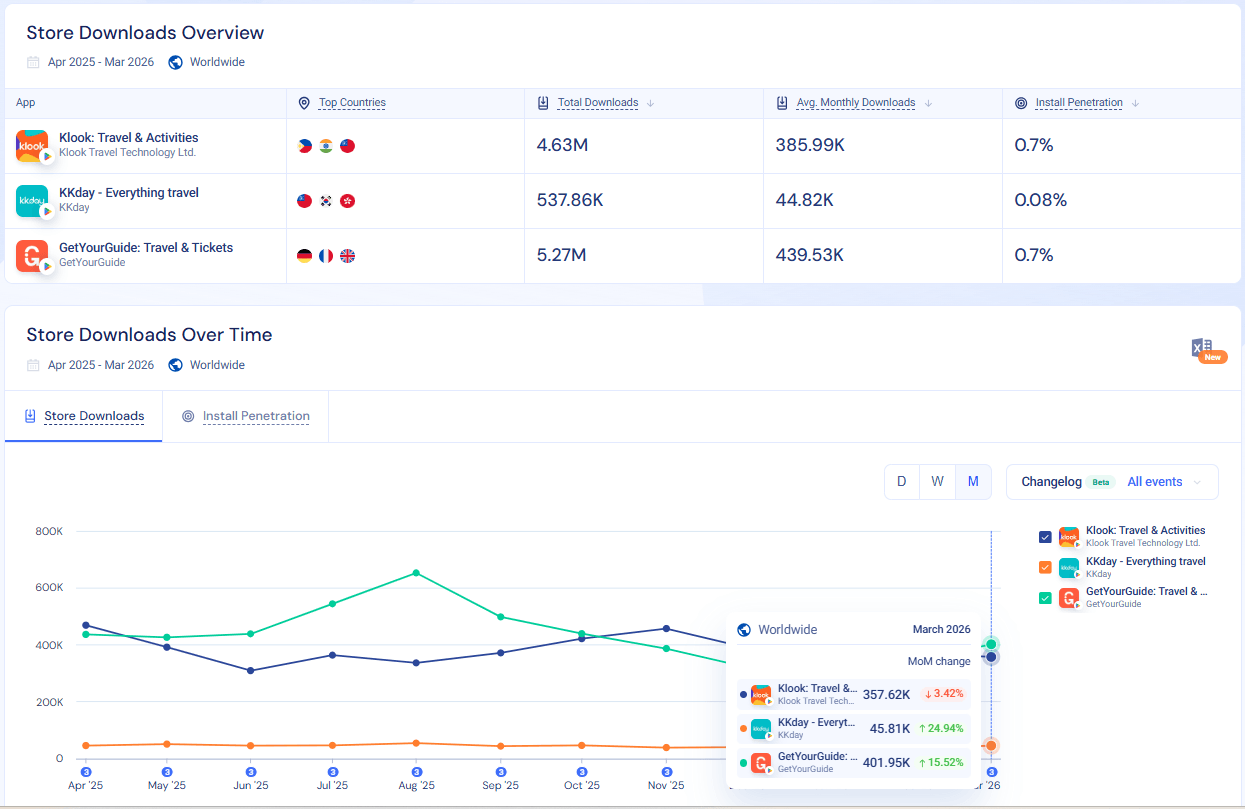1245x809 pixels.
Task: Open the changelog event marker under Nov '25
Action: 665,772
